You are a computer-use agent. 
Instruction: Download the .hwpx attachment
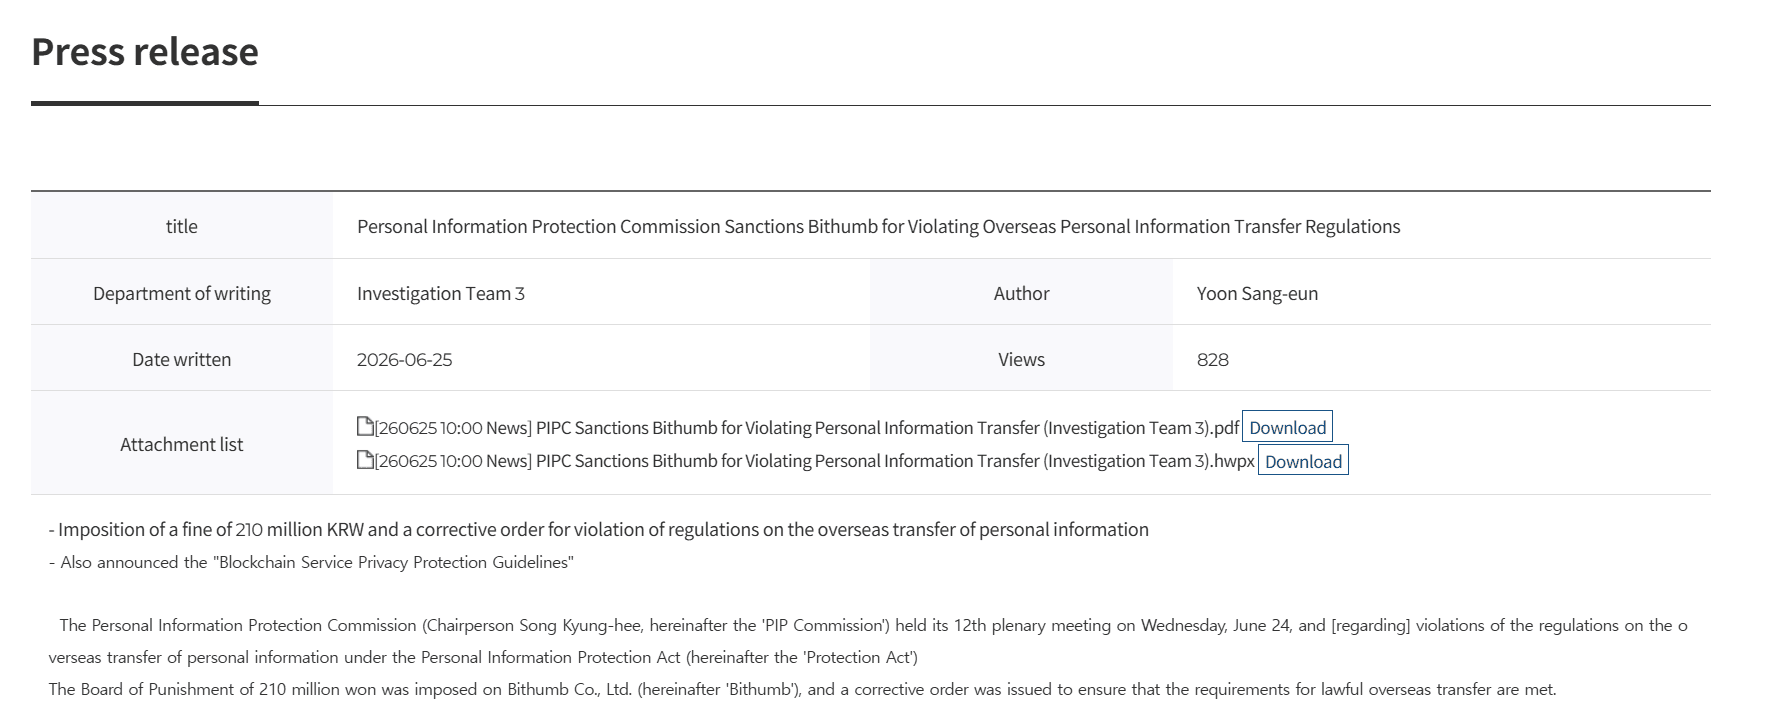click(x=1303, y=461)
